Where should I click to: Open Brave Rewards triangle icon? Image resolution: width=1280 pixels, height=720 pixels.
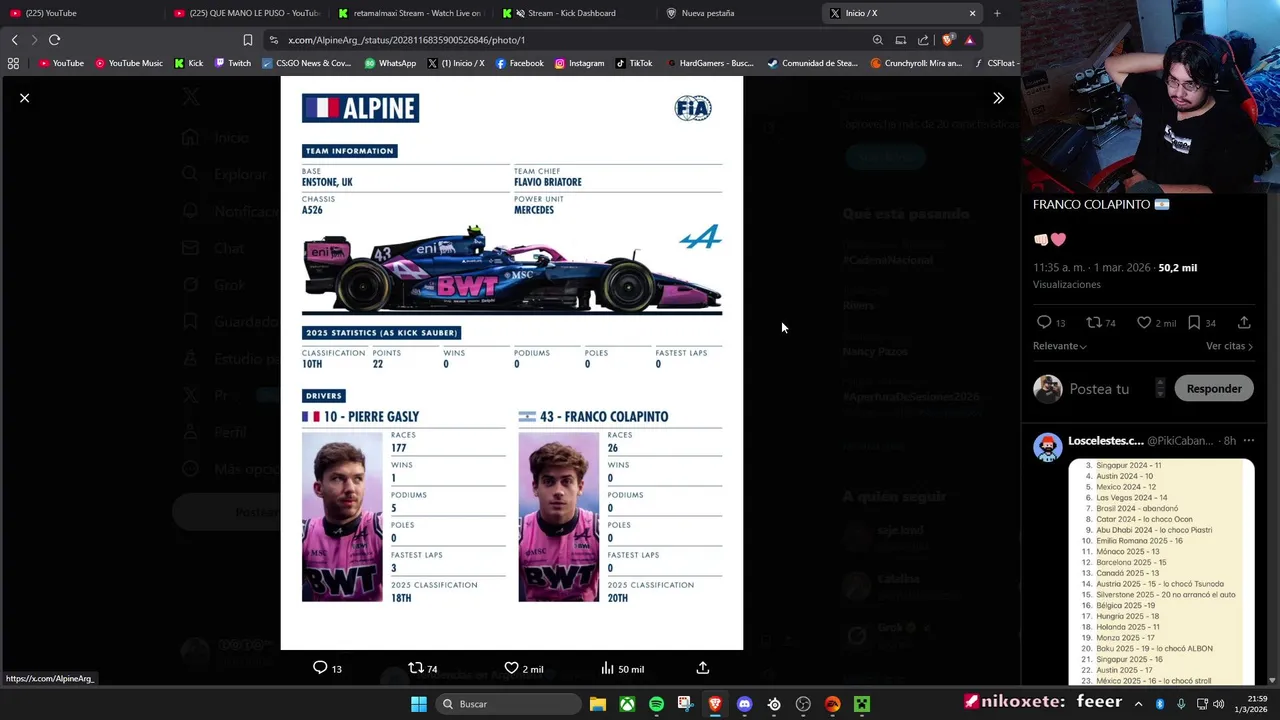(x=969, y=40)
